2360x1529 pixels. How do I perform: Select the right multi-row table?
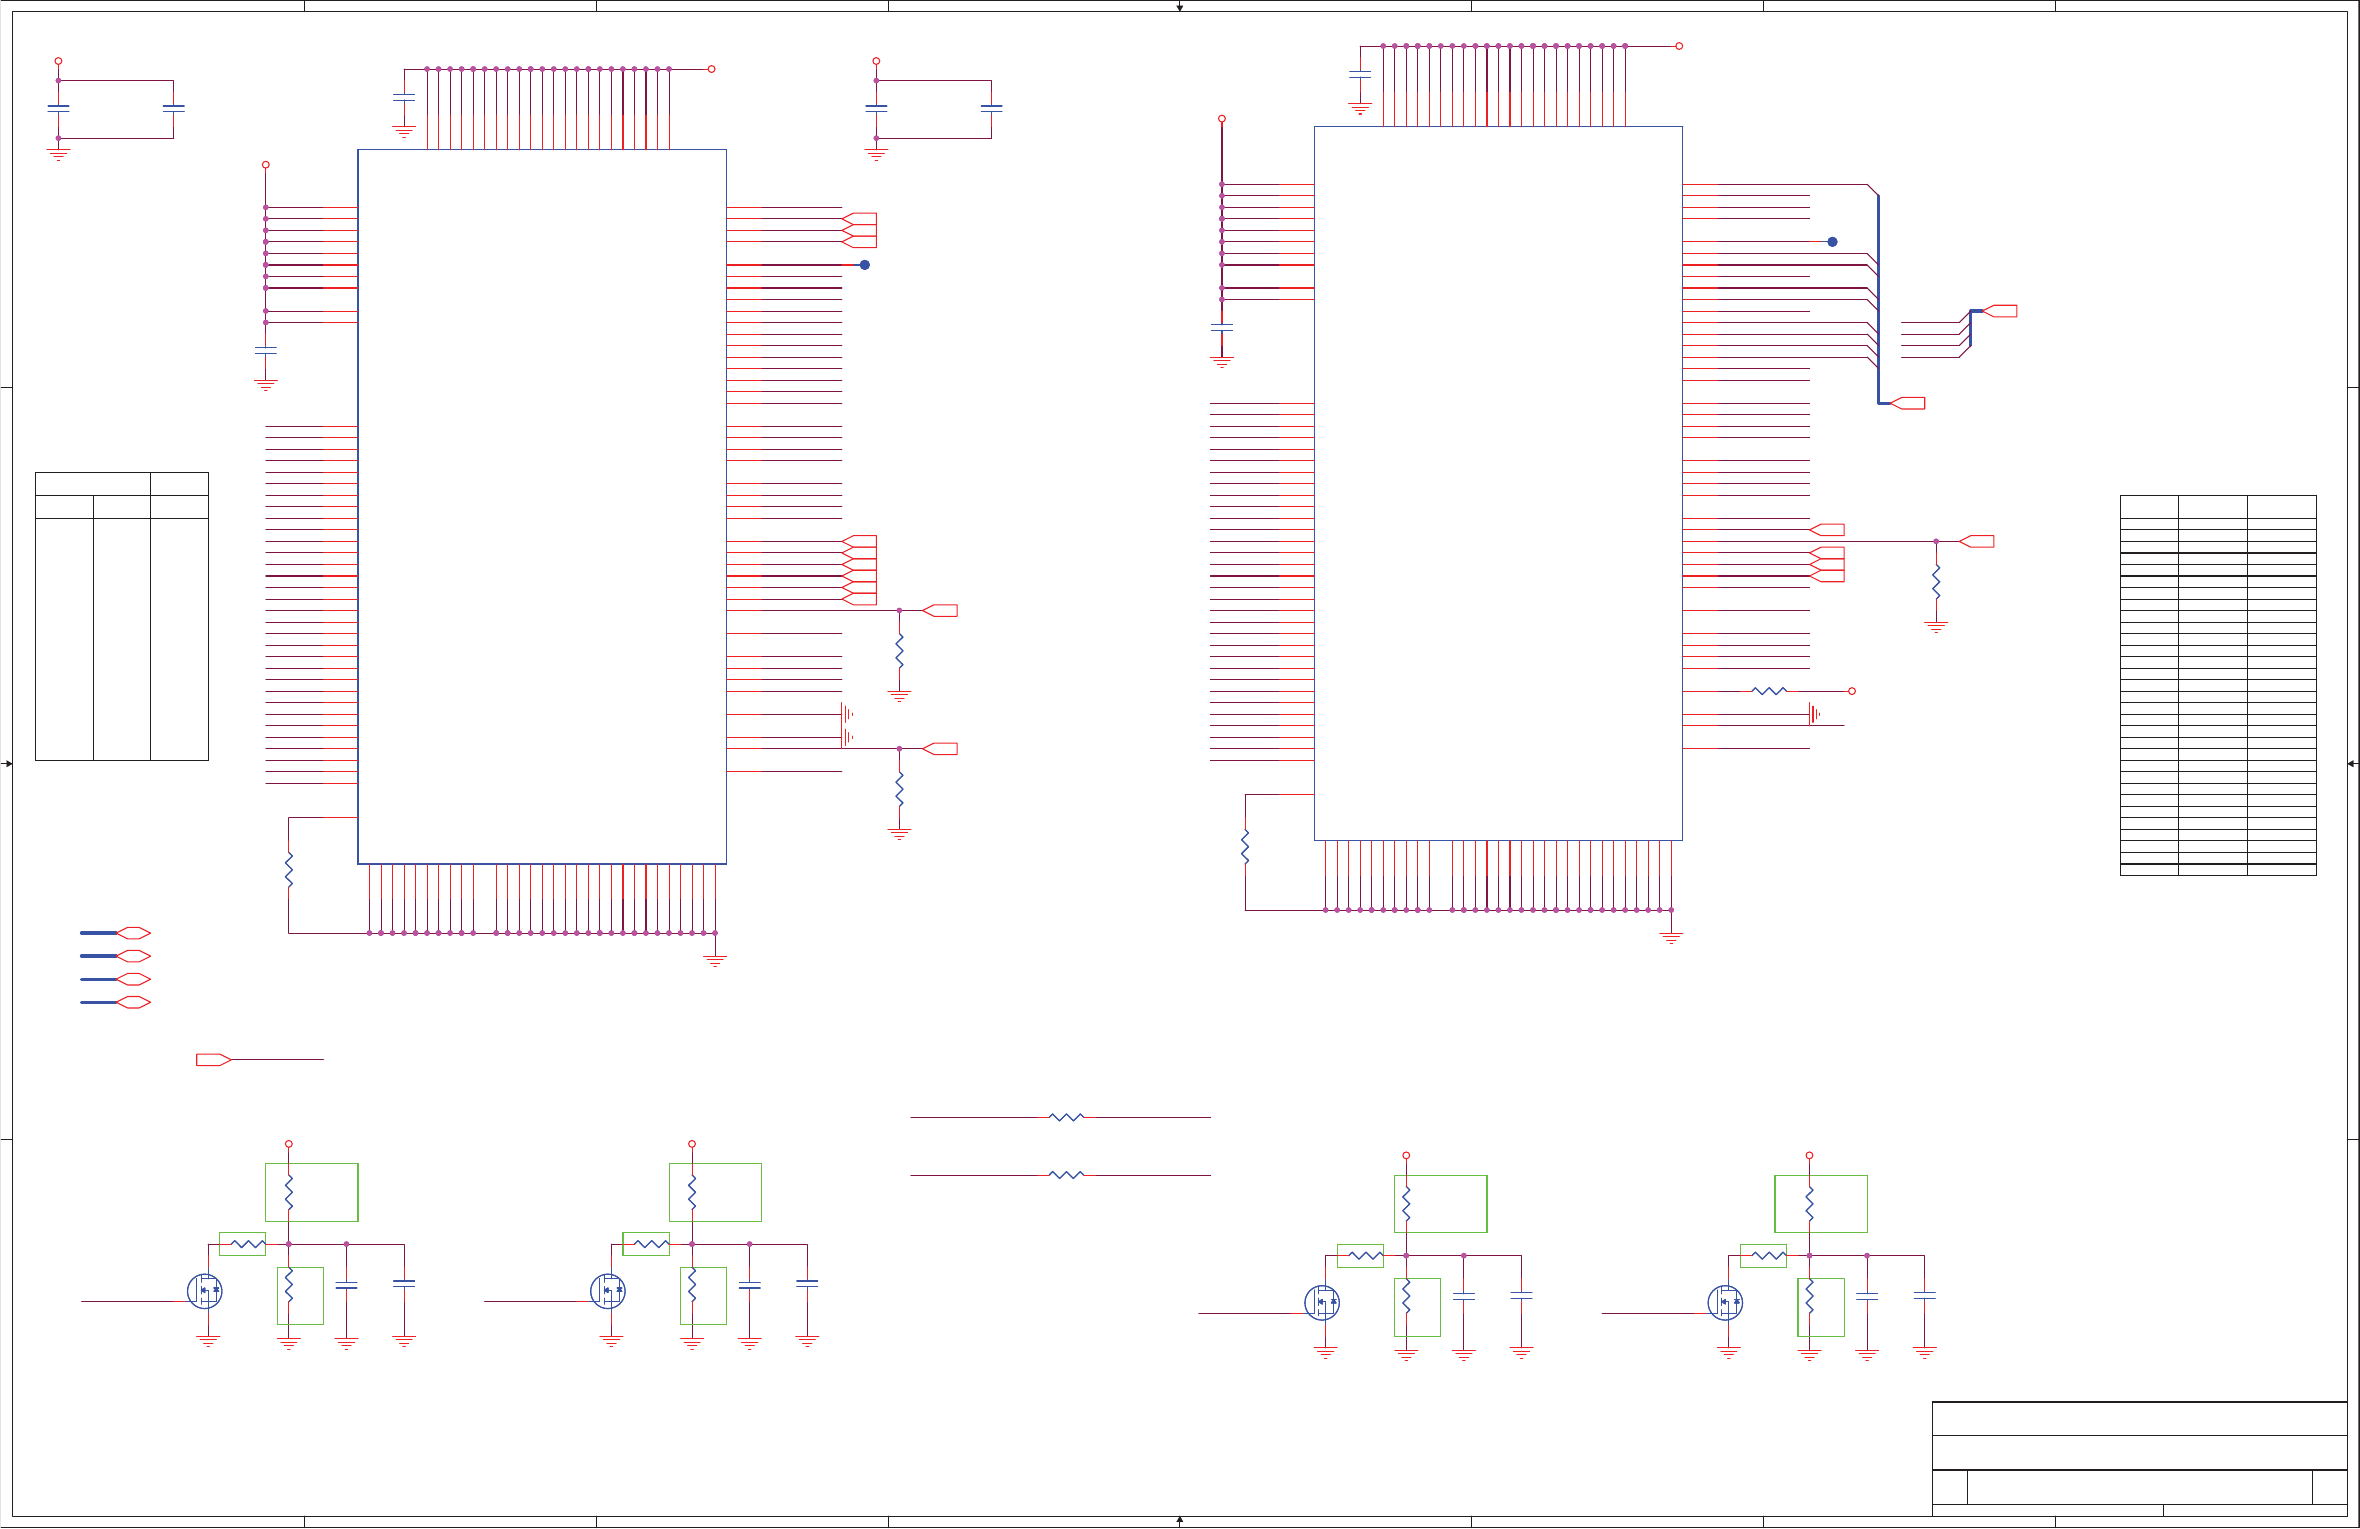click(x=2218, y=685)
